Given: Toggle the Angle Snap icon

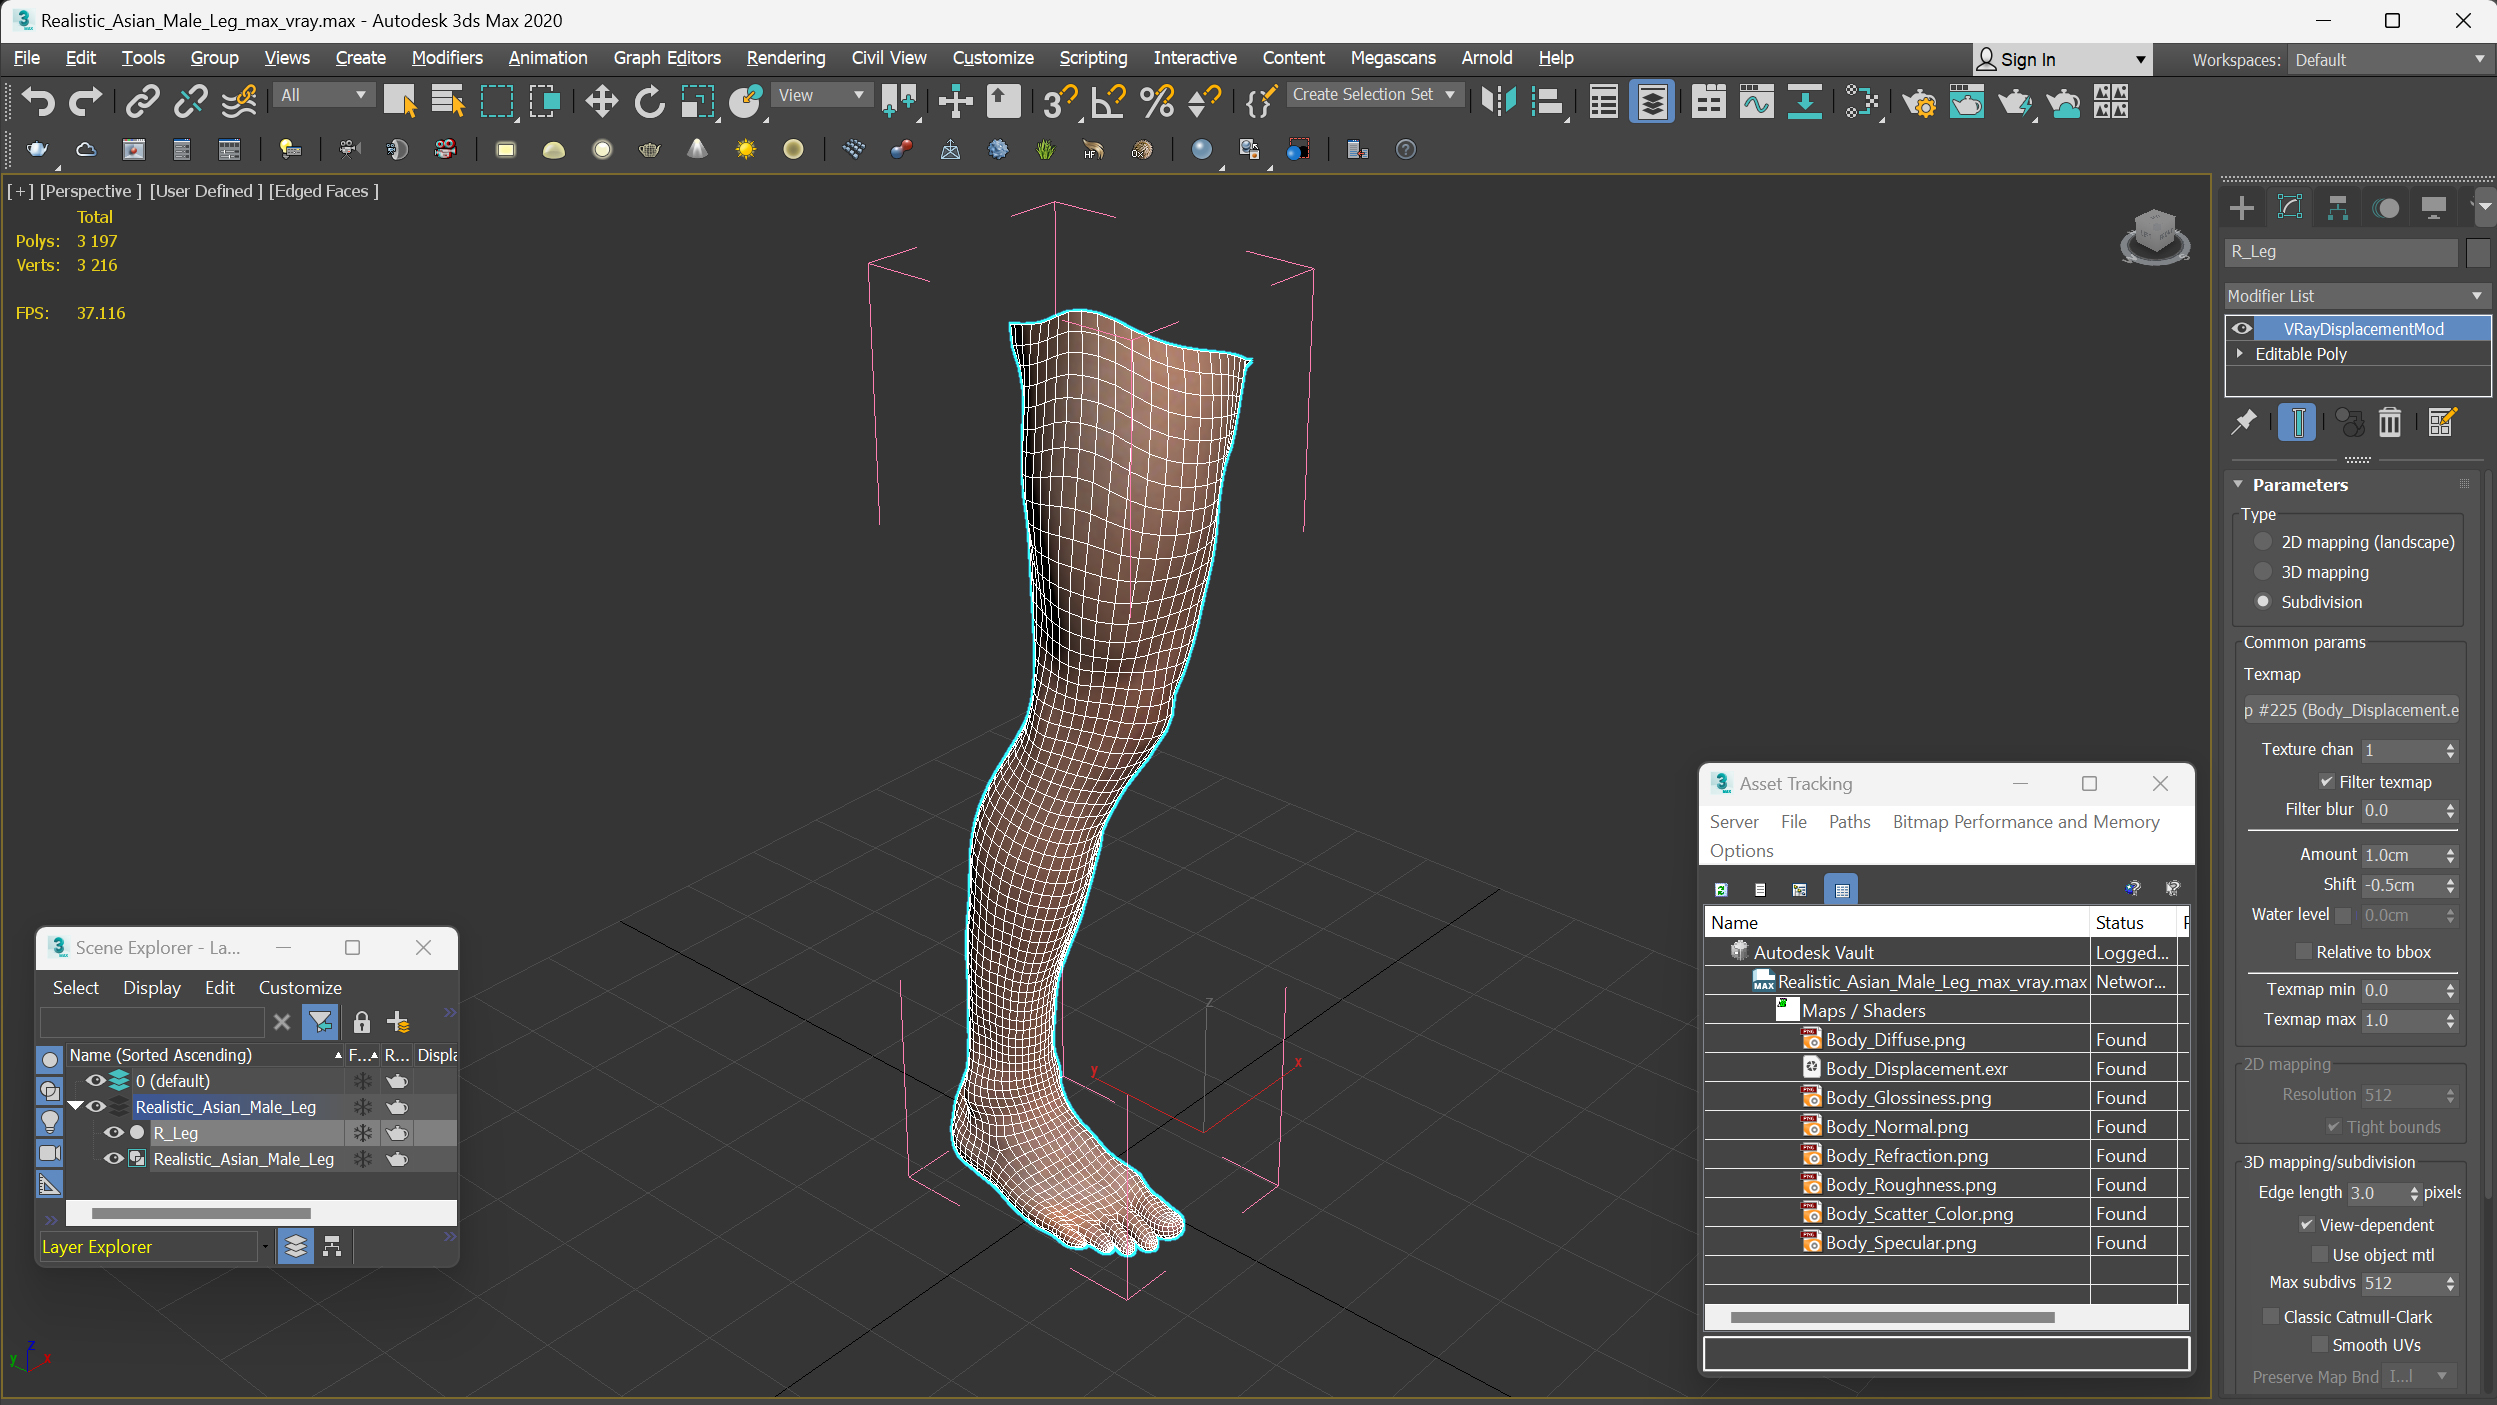Looking at the screenshot, I should point(1107,101).
